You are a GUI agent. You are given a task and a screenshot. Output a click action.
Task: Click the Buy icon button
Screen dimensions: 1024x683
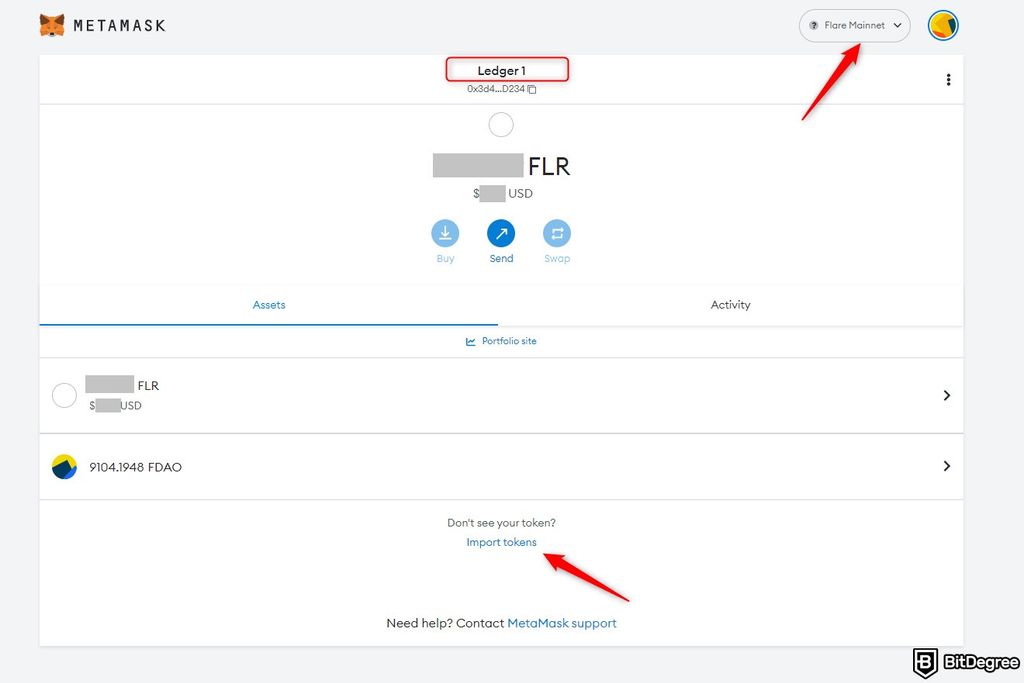click(445, 233)
